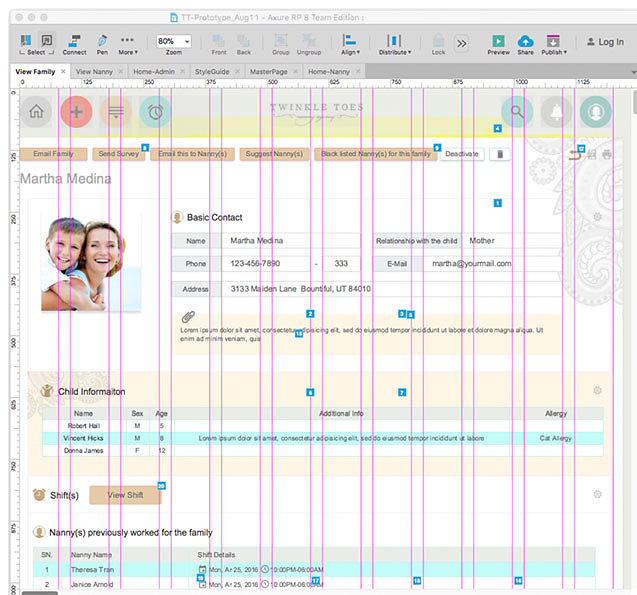
Task: Close the StyleGuide tab
Action: point(238,71)
